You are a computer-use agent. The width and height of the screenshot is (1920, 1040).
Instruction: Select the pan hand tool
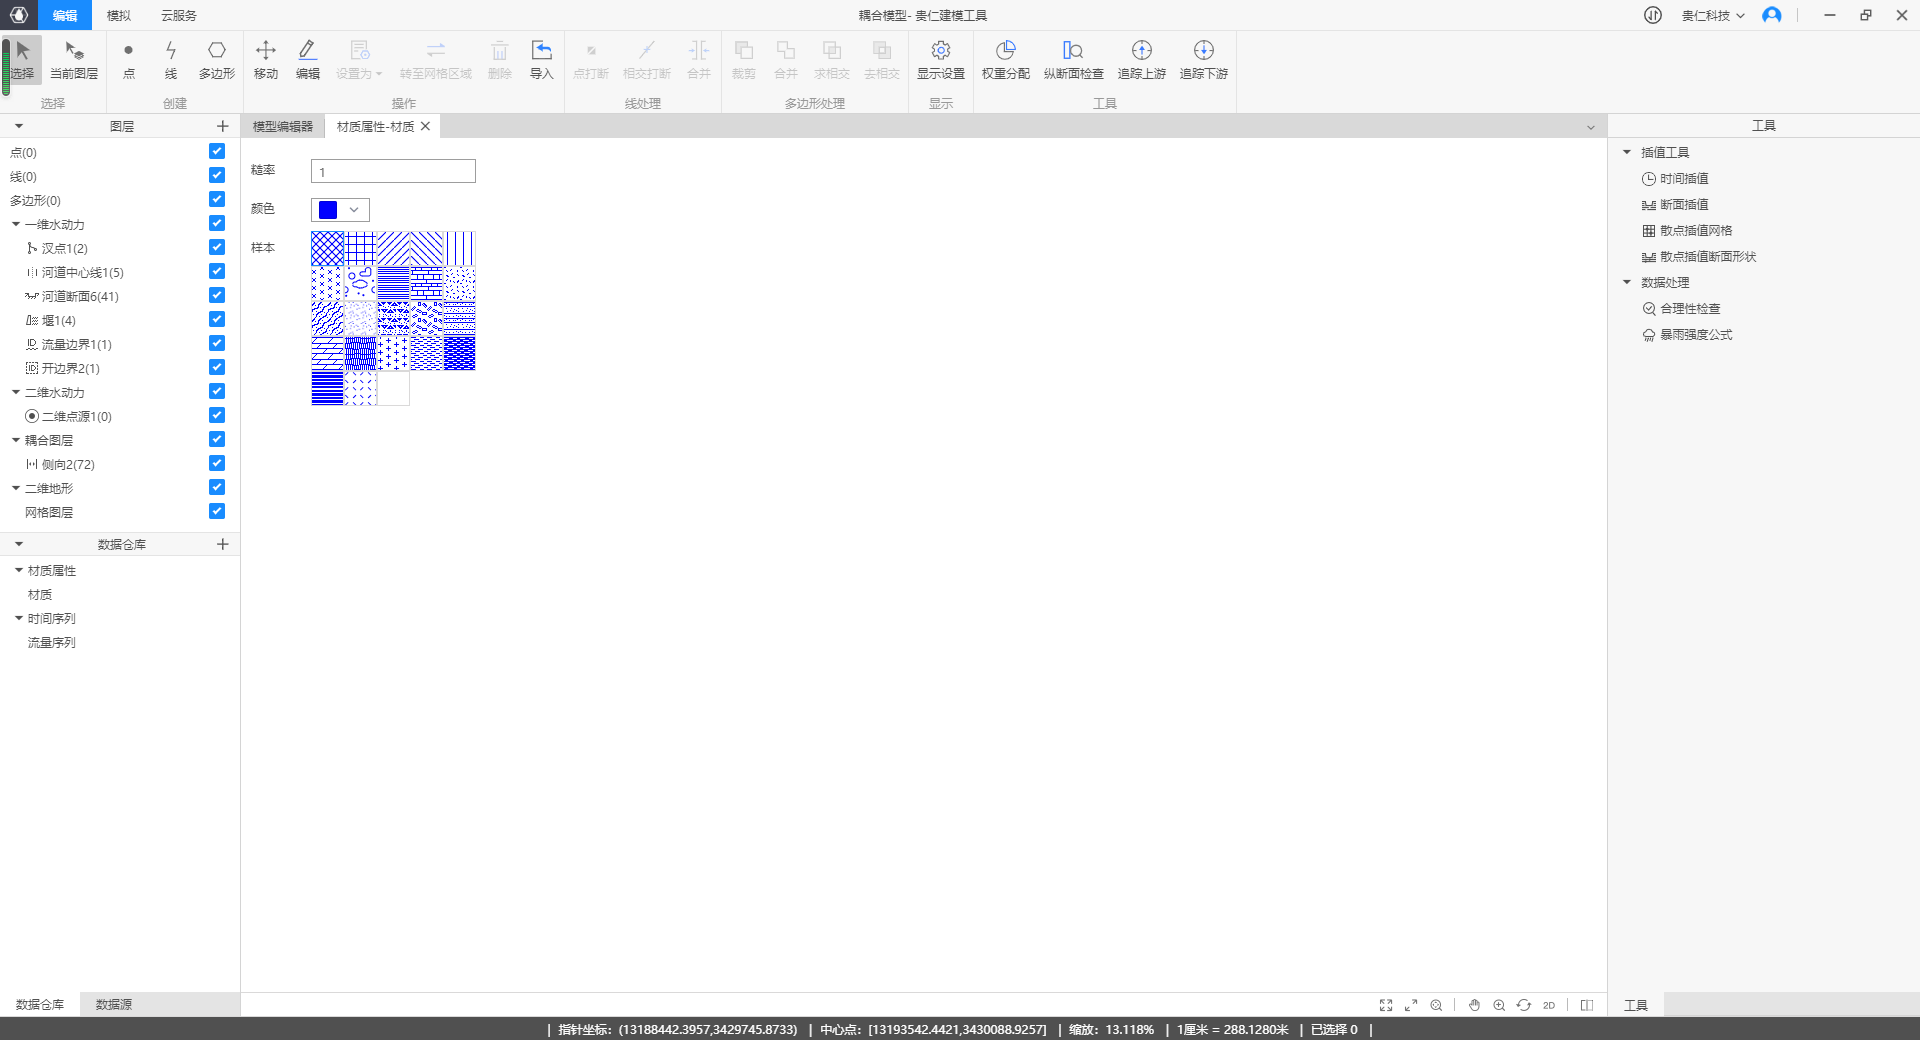click(1474, 1005)
